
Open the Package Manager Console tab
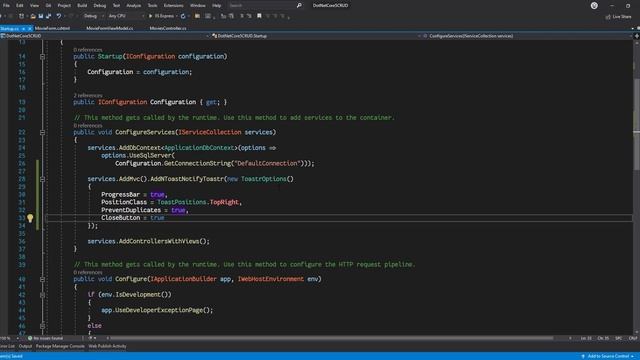tap(60, 346)
